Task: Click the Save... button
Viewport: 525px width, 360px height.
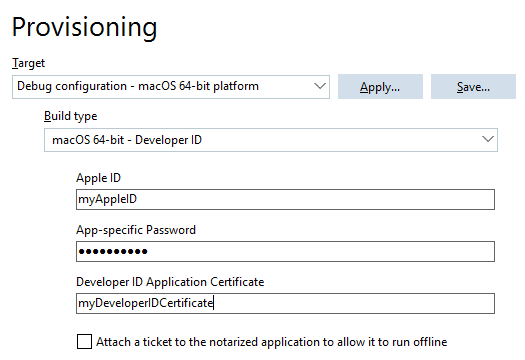Action: pyautogui.click(x=473, y=87)
